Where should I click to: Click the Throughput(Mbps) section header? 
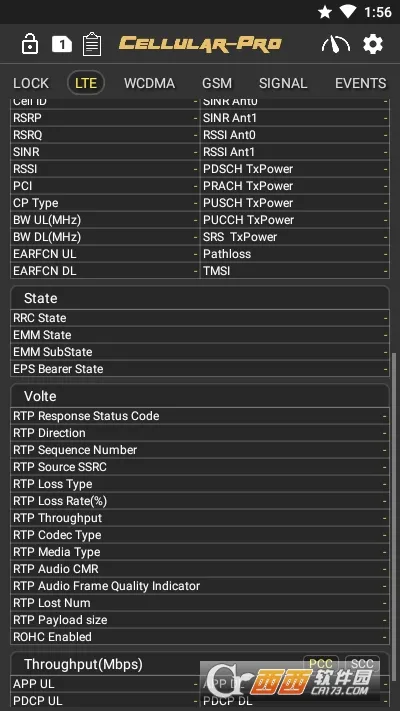[200, 664]
